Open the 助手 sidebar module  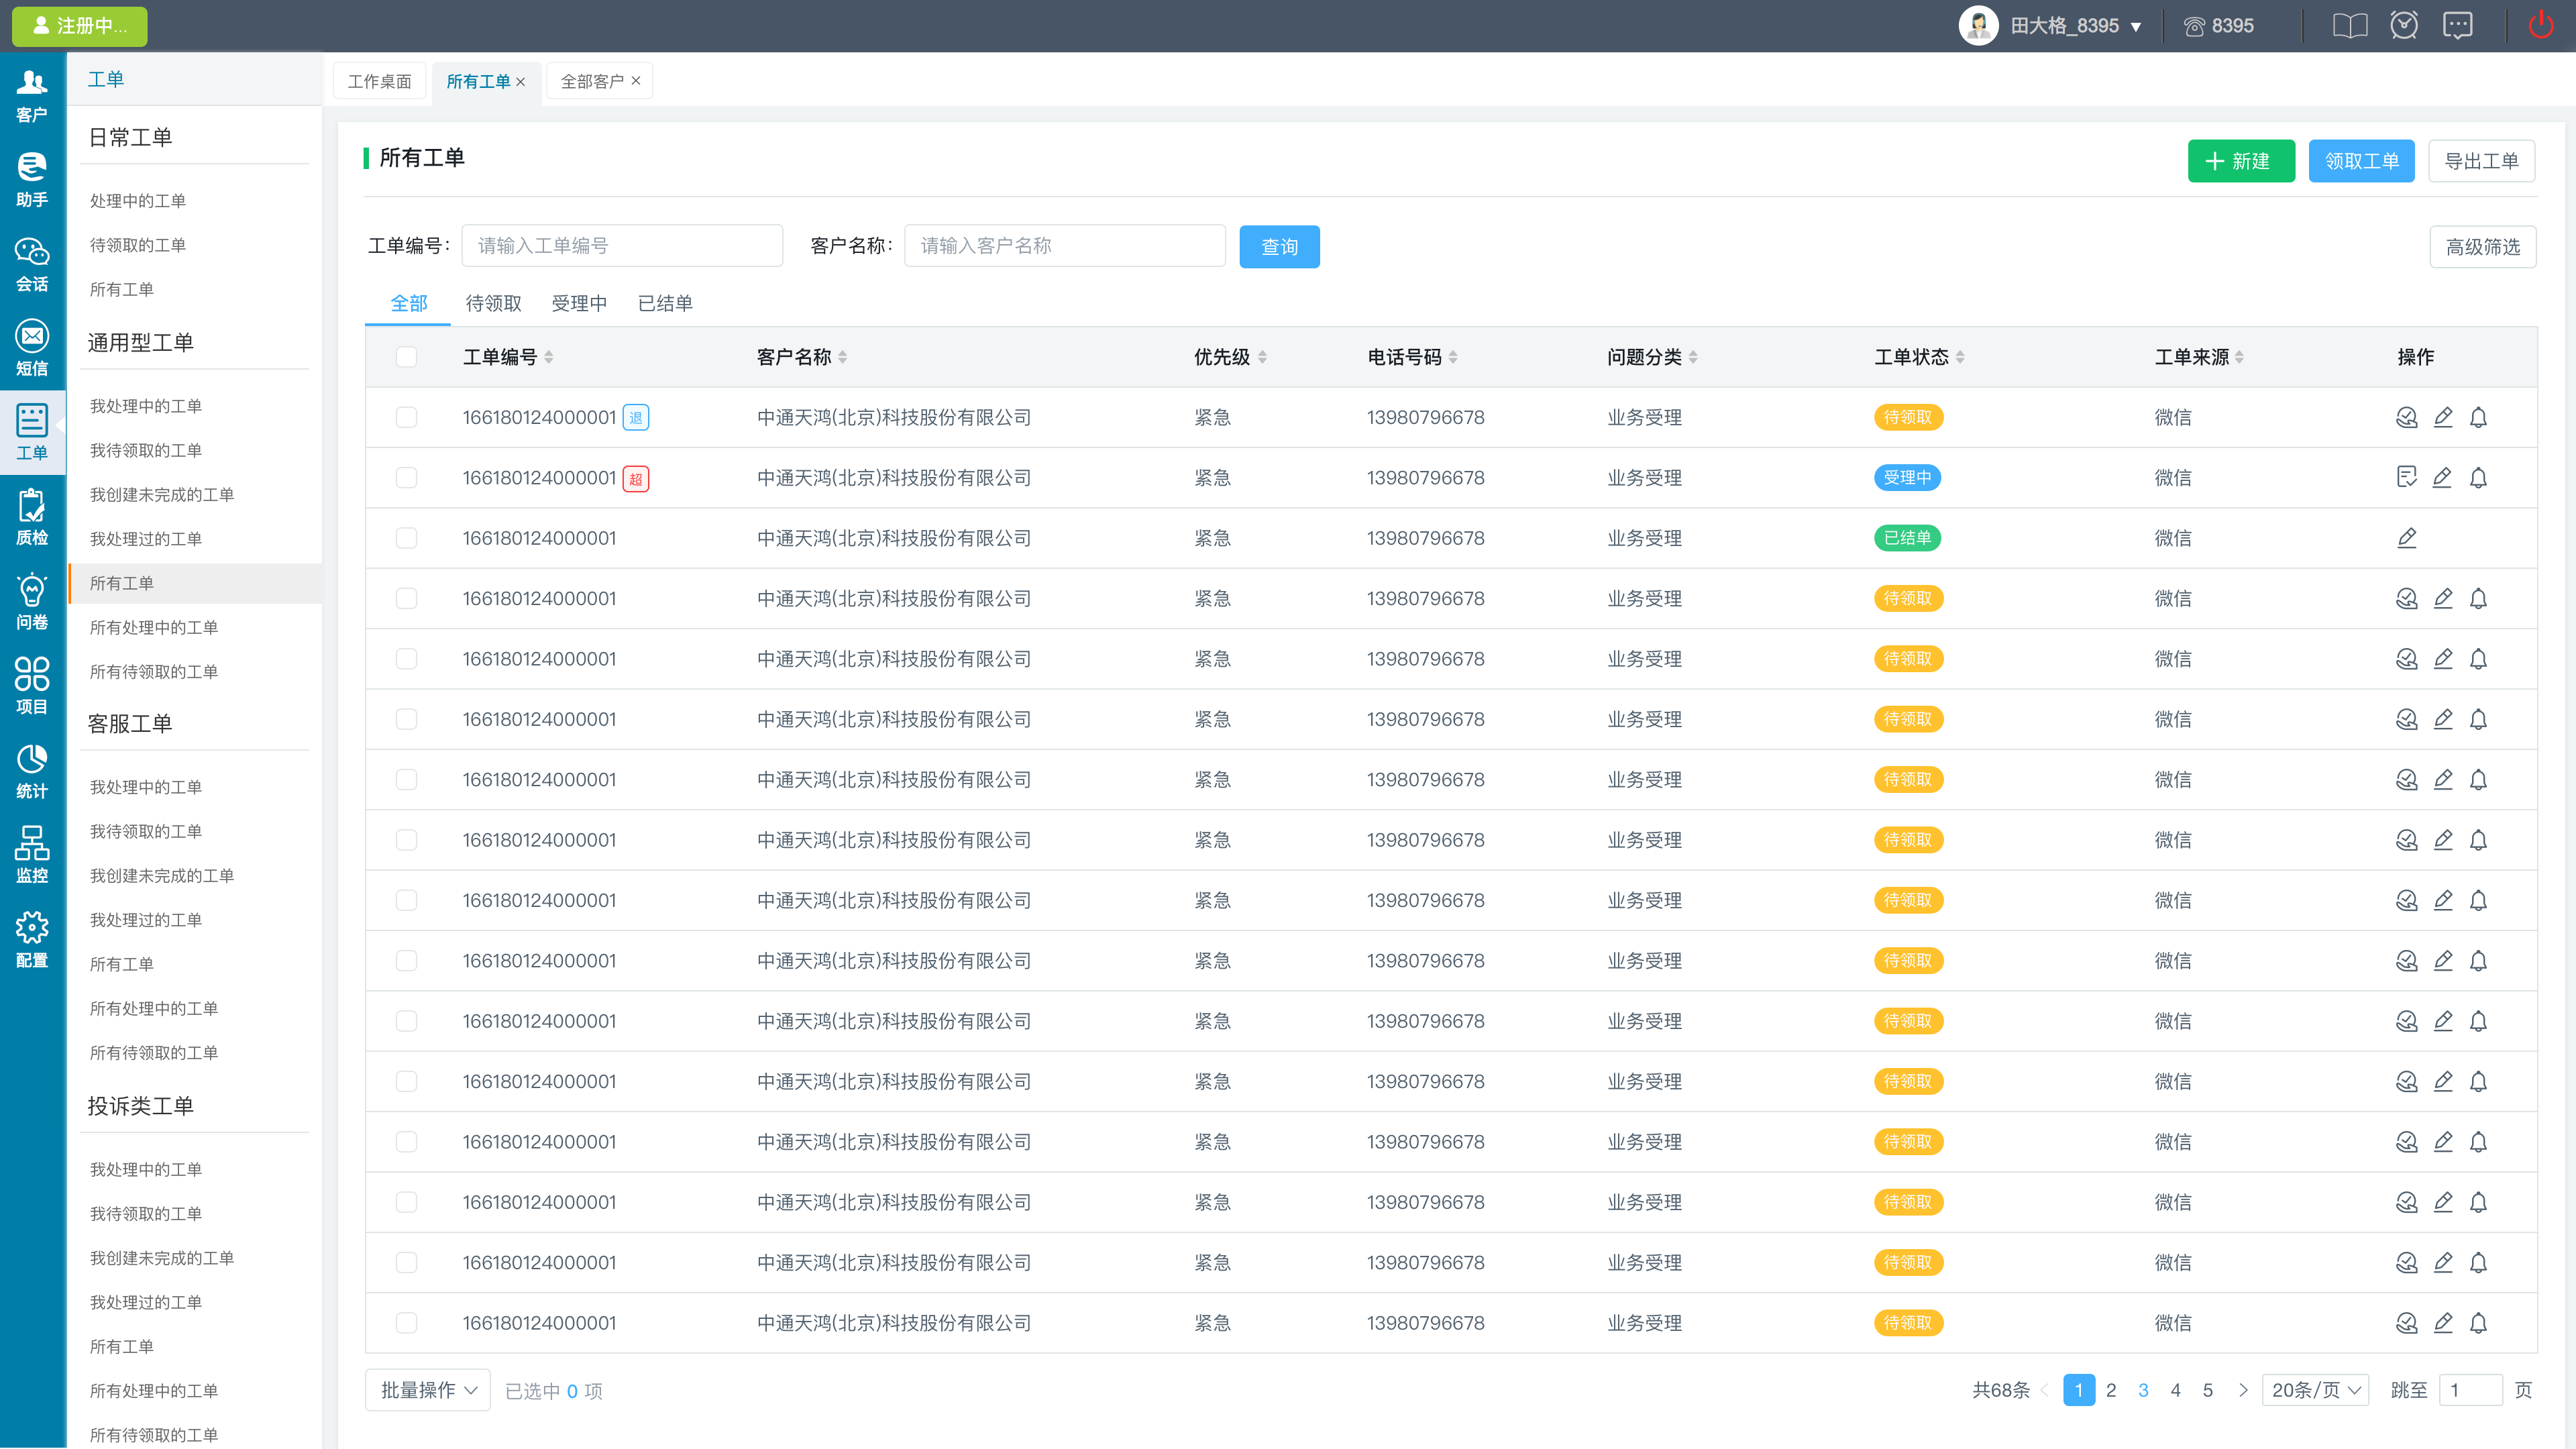32,180
